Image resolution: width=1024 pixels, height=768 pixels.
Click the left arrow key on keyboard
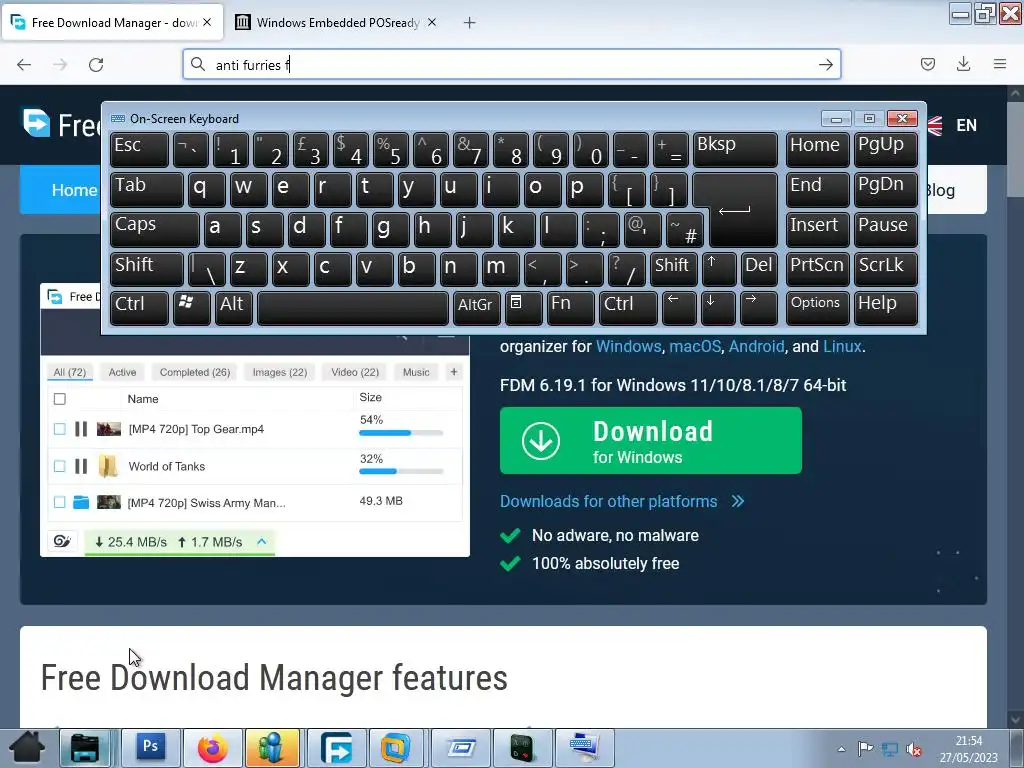679,308
